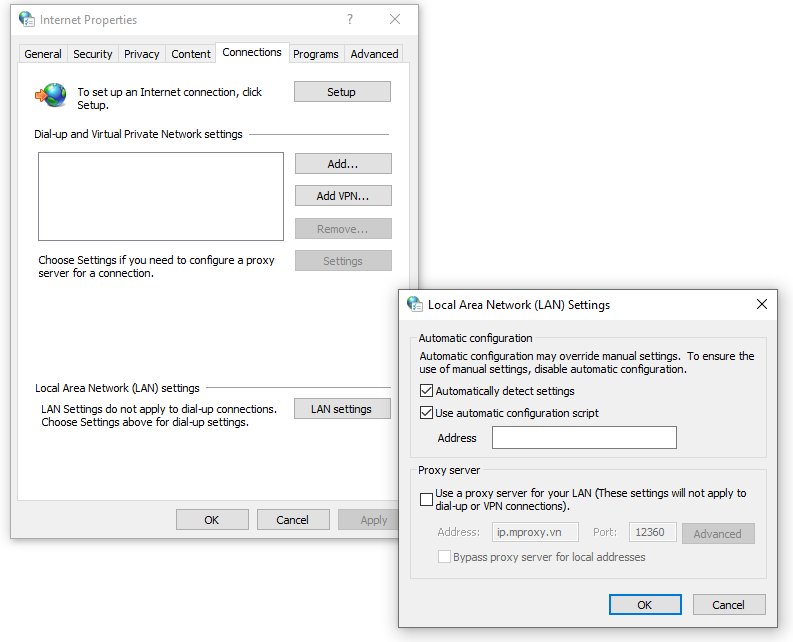The height and width of the screenshot is (642, 793).
Task: Click the globe icon beside the Setup text
Action: (x=51, y=95)
